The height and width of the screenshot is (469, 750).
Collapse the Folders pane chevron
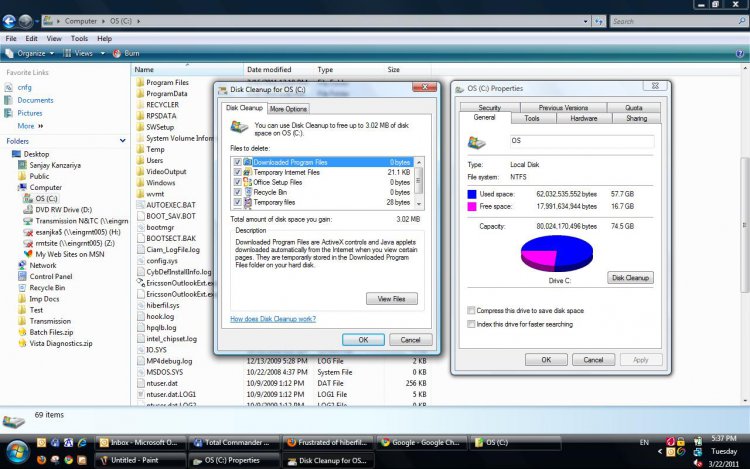tap(122, 141)
